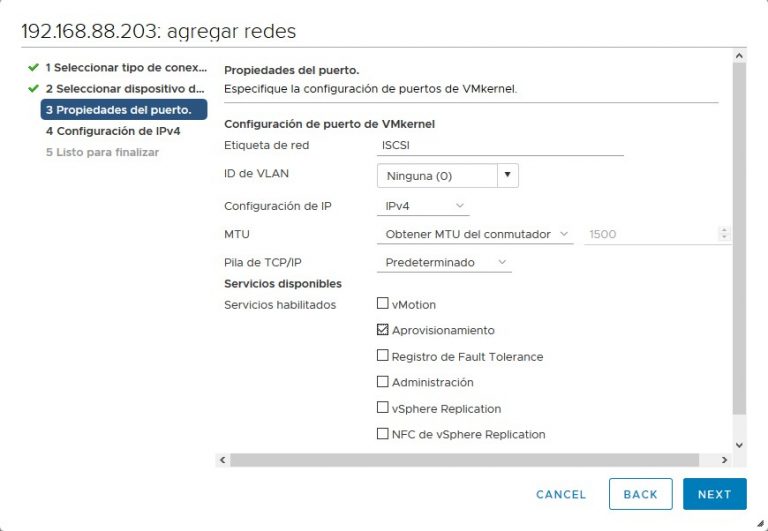Click horizontal scrollbar right arrow
The width and height of the screenshot is (768, 531).
(724, 460)
